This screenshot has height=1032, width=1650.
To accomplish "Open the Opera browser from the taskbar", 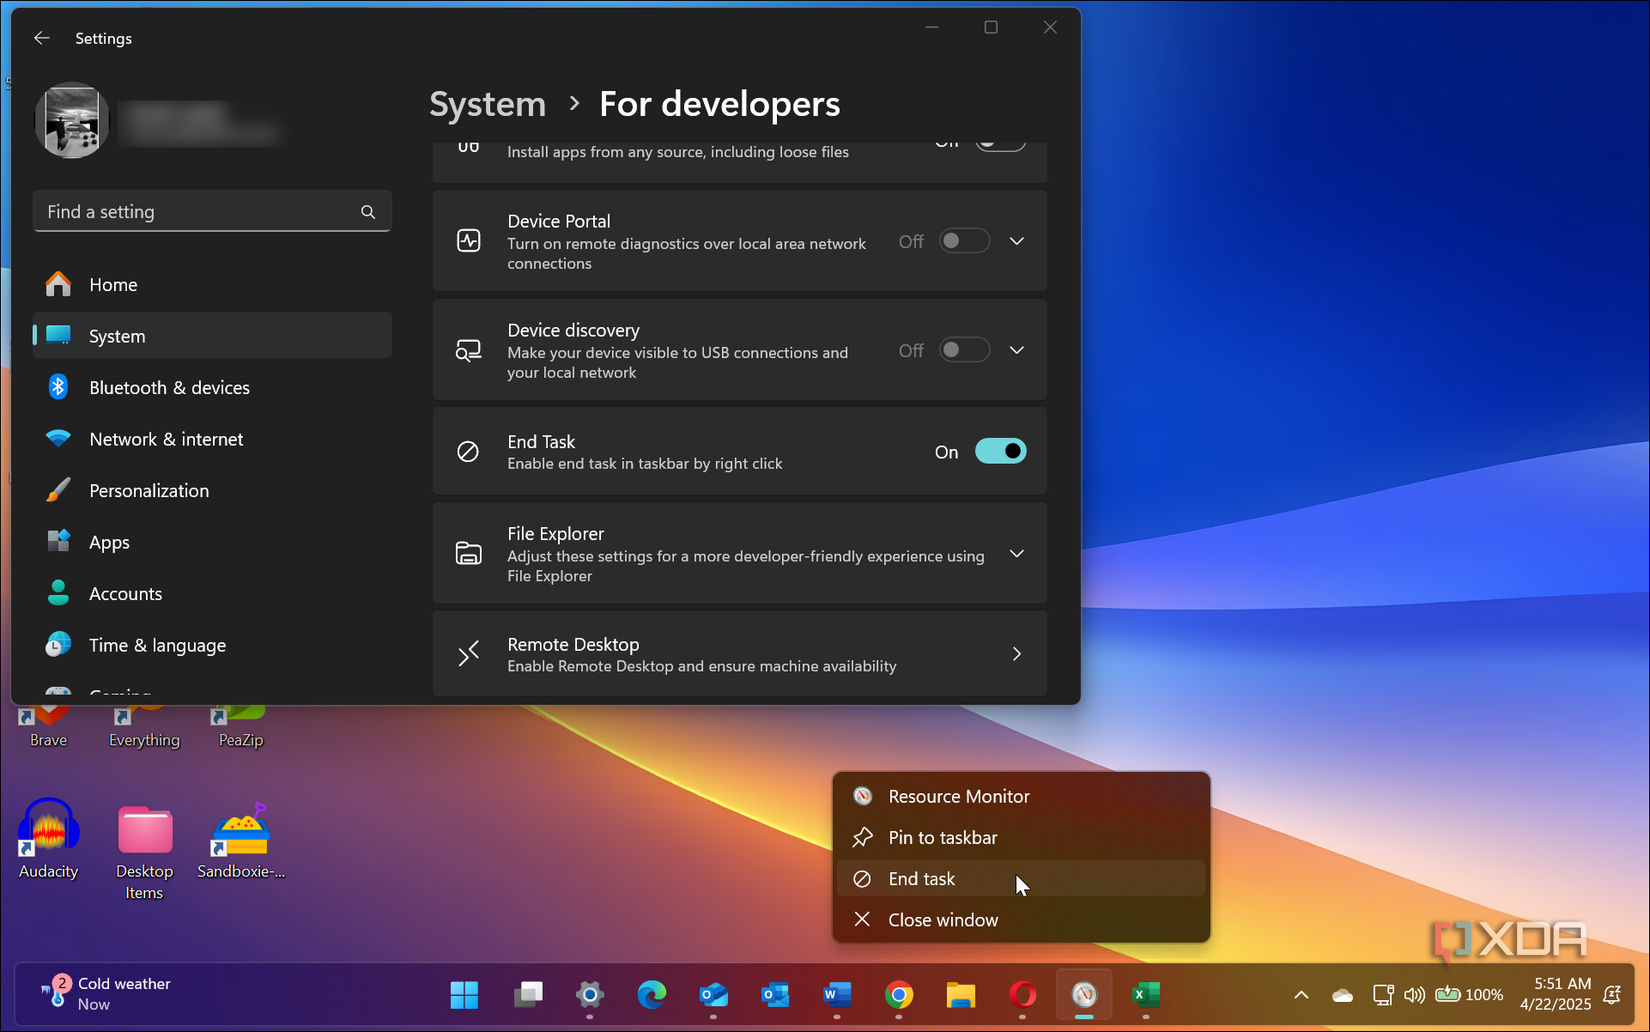I will coord(1022,995).
